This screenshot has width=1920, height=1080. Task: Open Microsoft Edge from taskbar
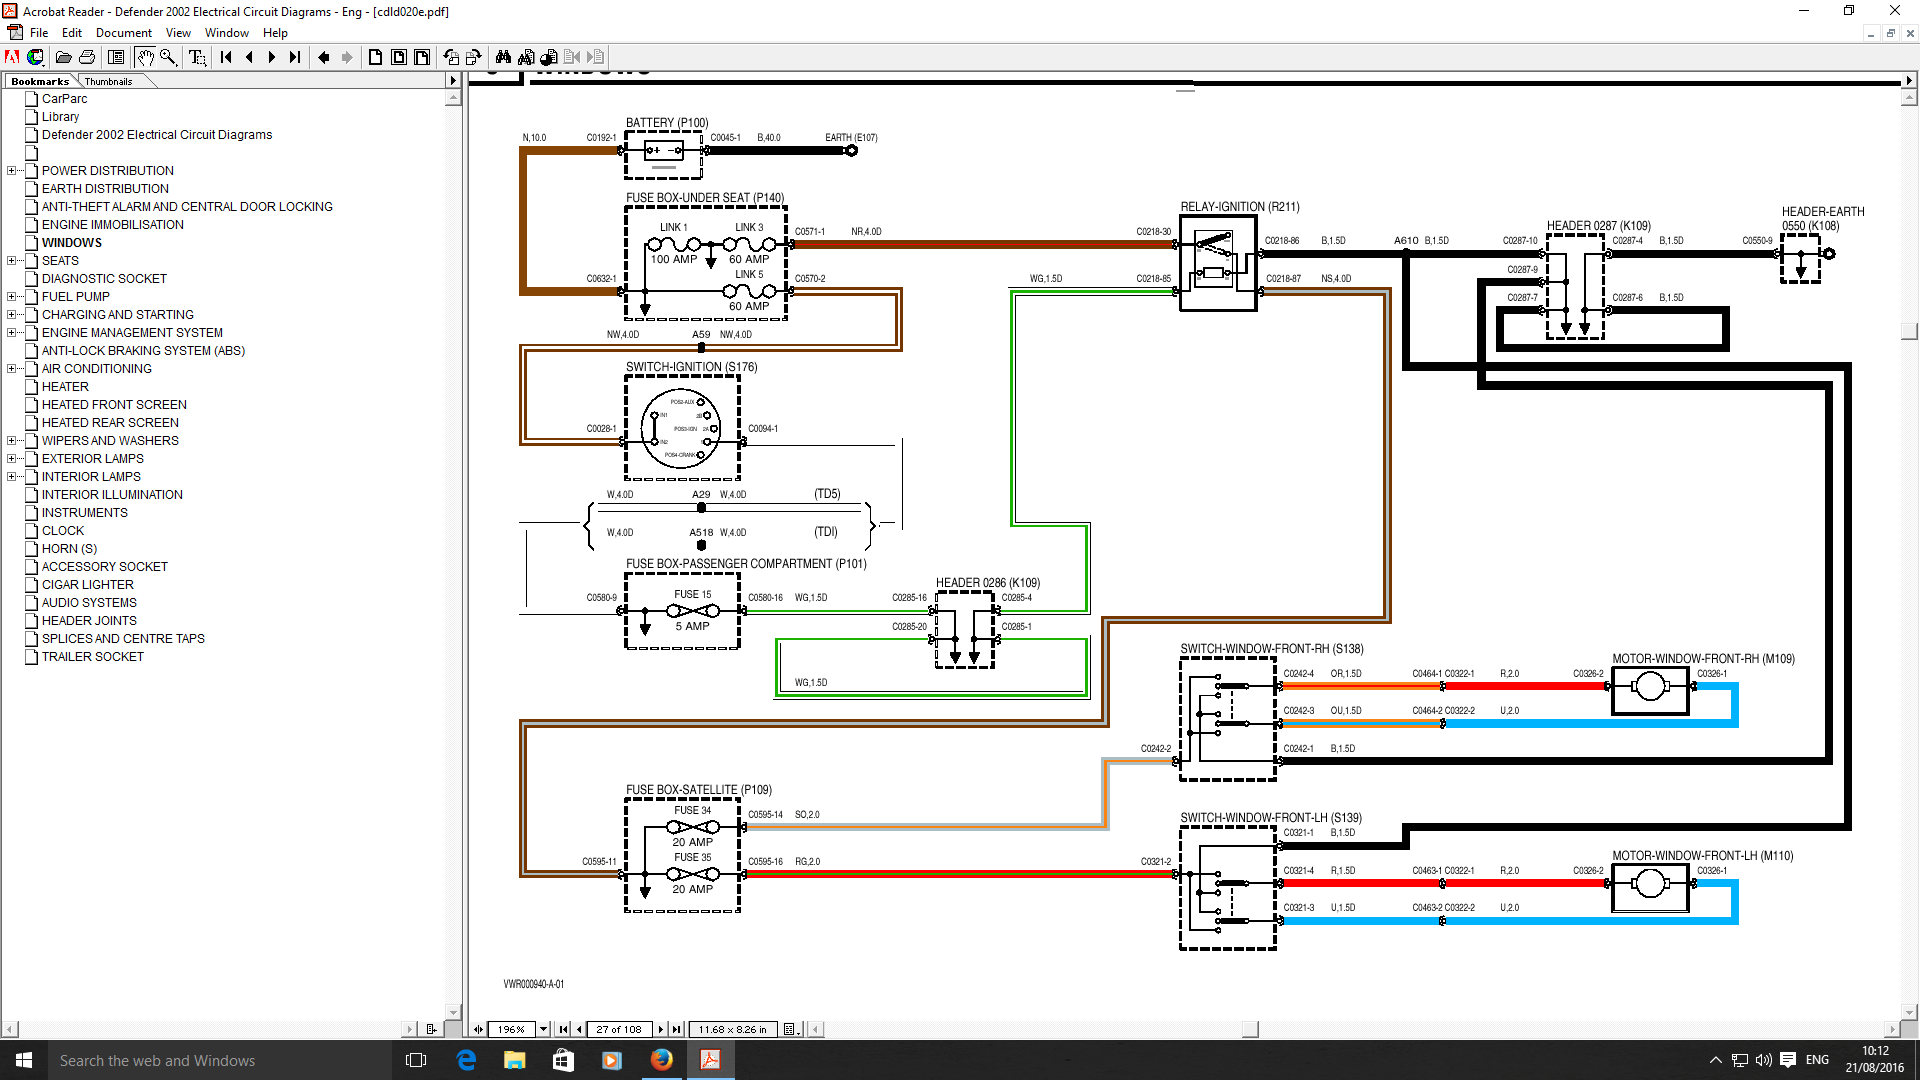pyautogui.click(x=466, y=1060)
